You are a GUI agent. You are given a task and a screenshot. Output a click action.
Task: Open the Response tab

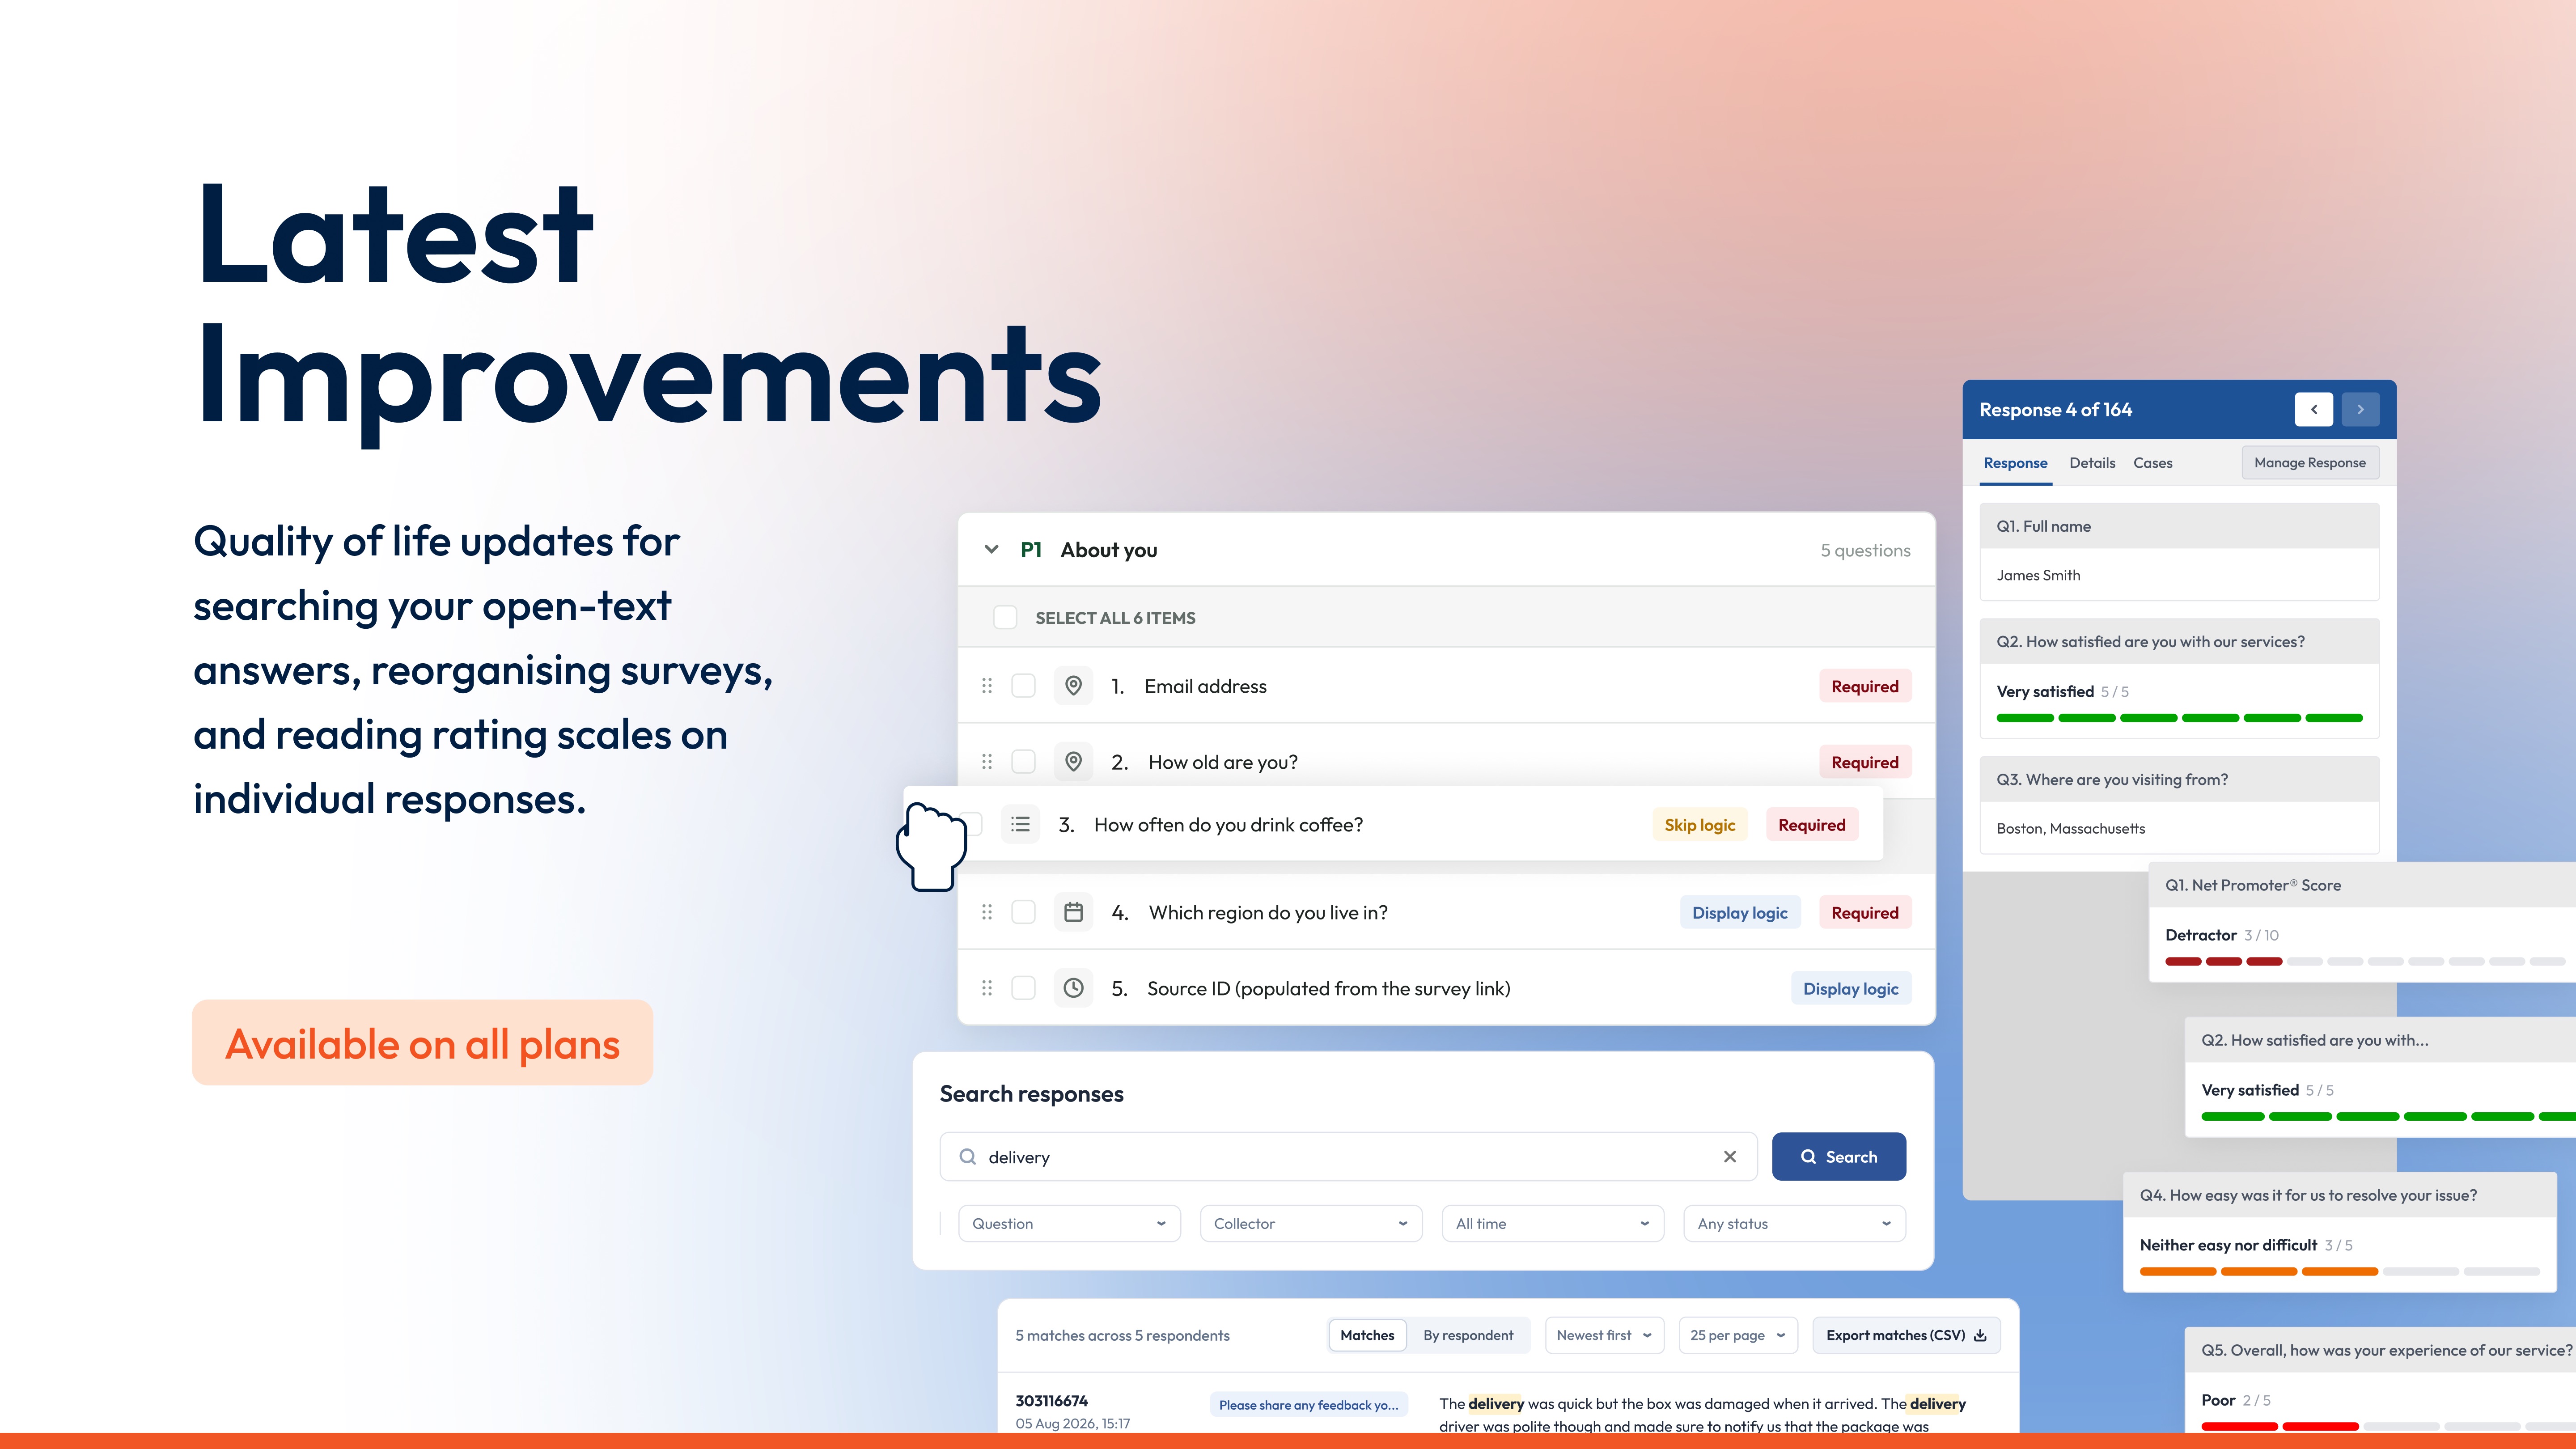[2015, 463]
